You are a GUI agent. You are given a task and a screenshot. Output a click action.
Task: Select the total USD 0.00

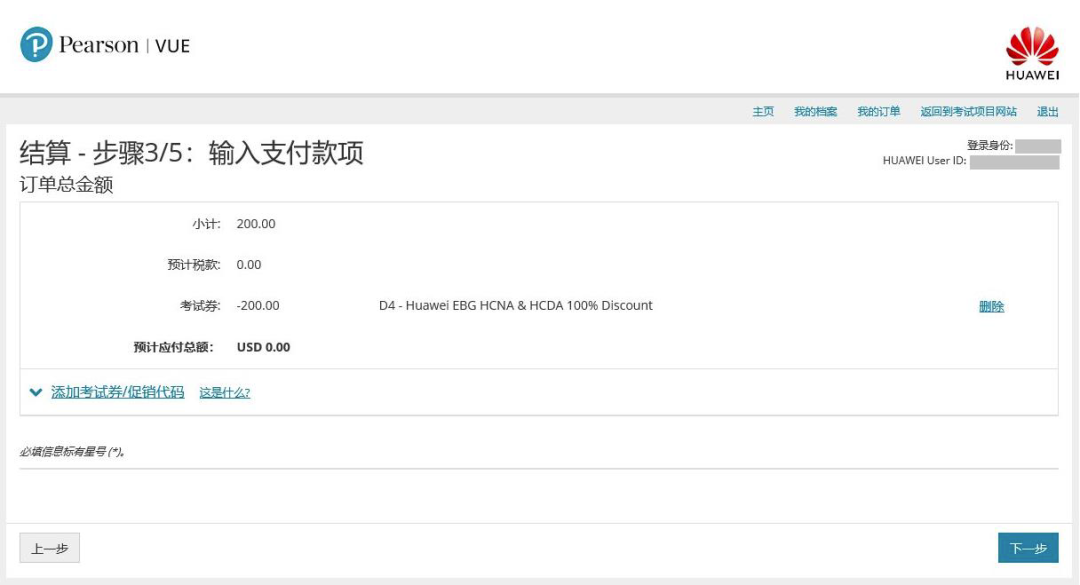pyautogui.click(x=263, y=347)
